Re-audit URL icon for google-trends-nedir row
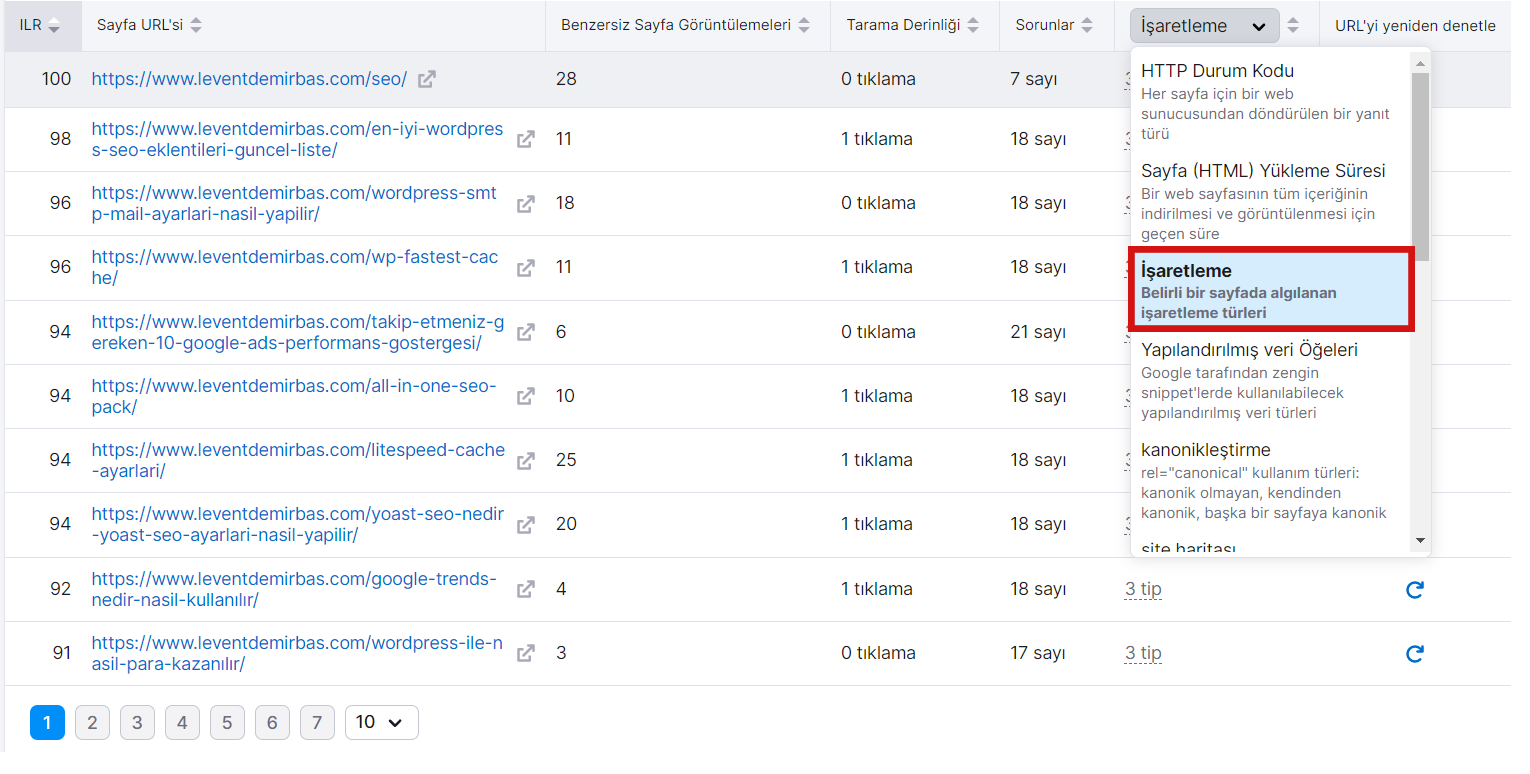 1414,590
